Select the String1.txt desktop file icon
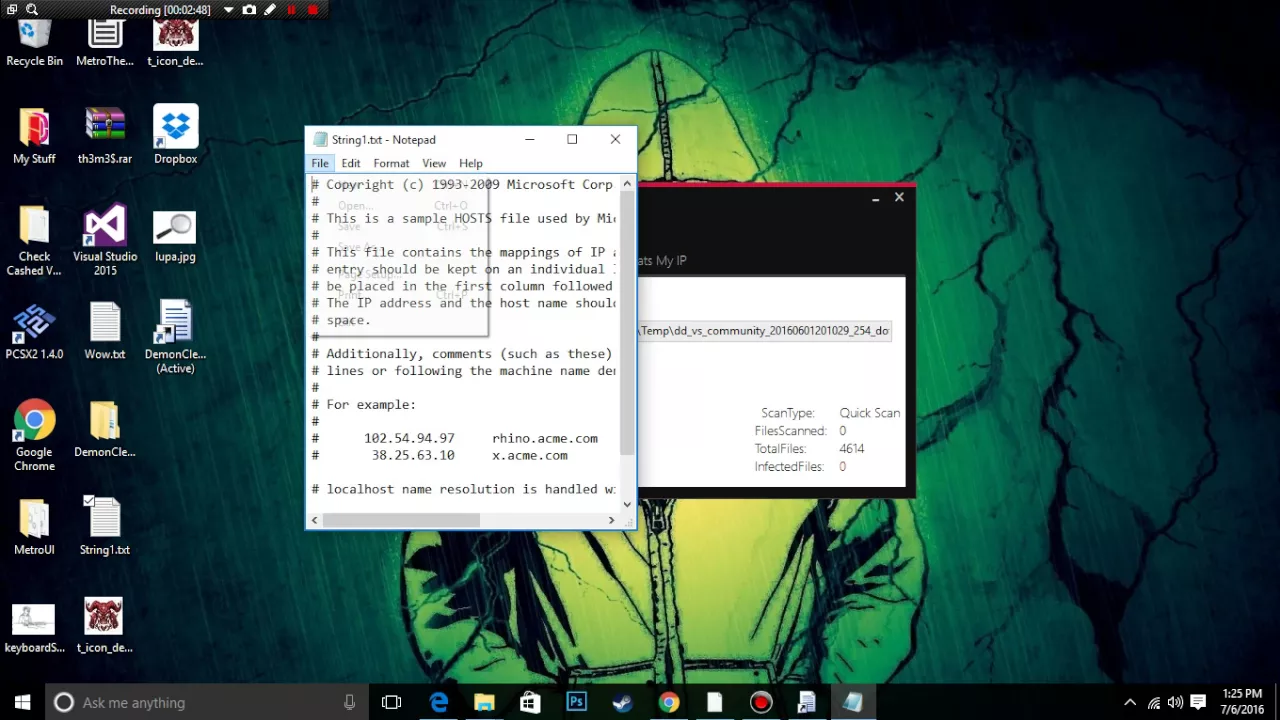Screen dimensions: 1280x720 (x=105, y=526)
